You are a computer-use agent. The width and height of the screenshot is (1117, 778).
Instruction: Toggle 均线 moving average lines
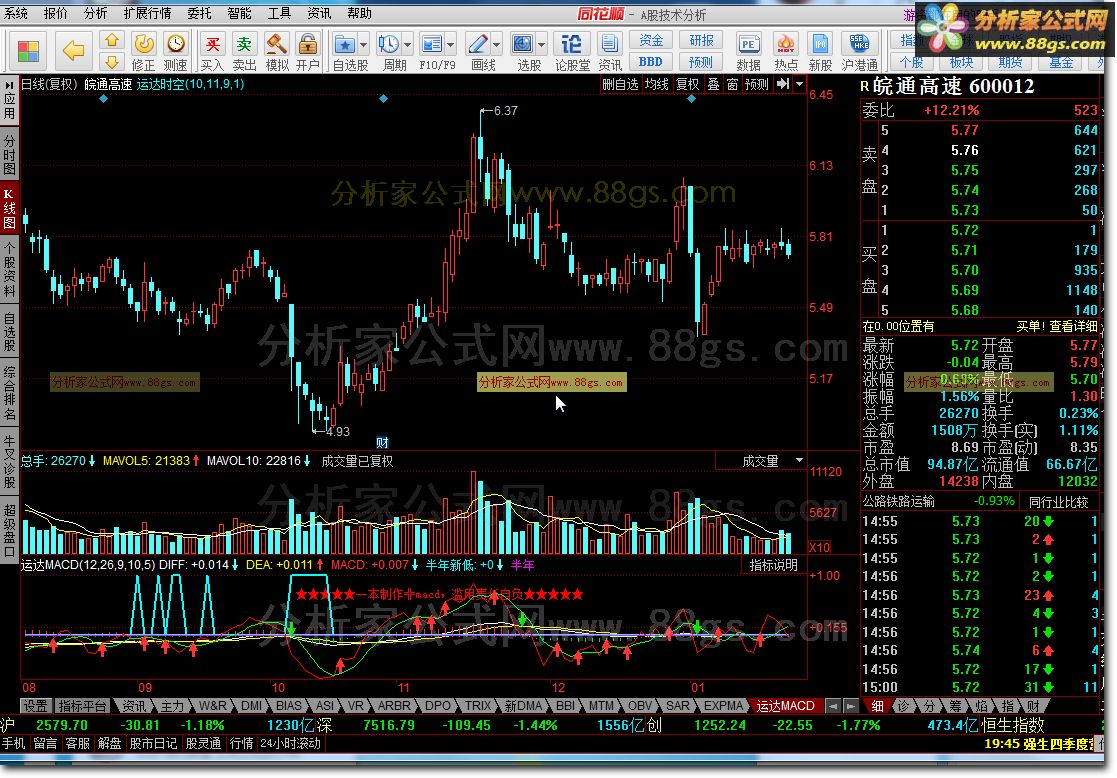(x=656, y=84)
